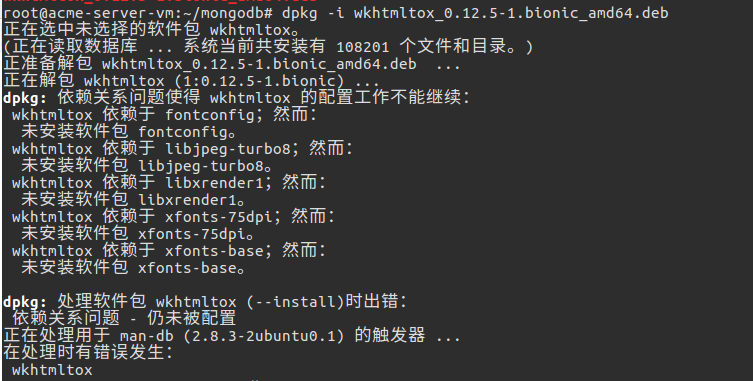The image size is (753, 381).
Task: Click the (--install) text in the error line
Action: 295,303
